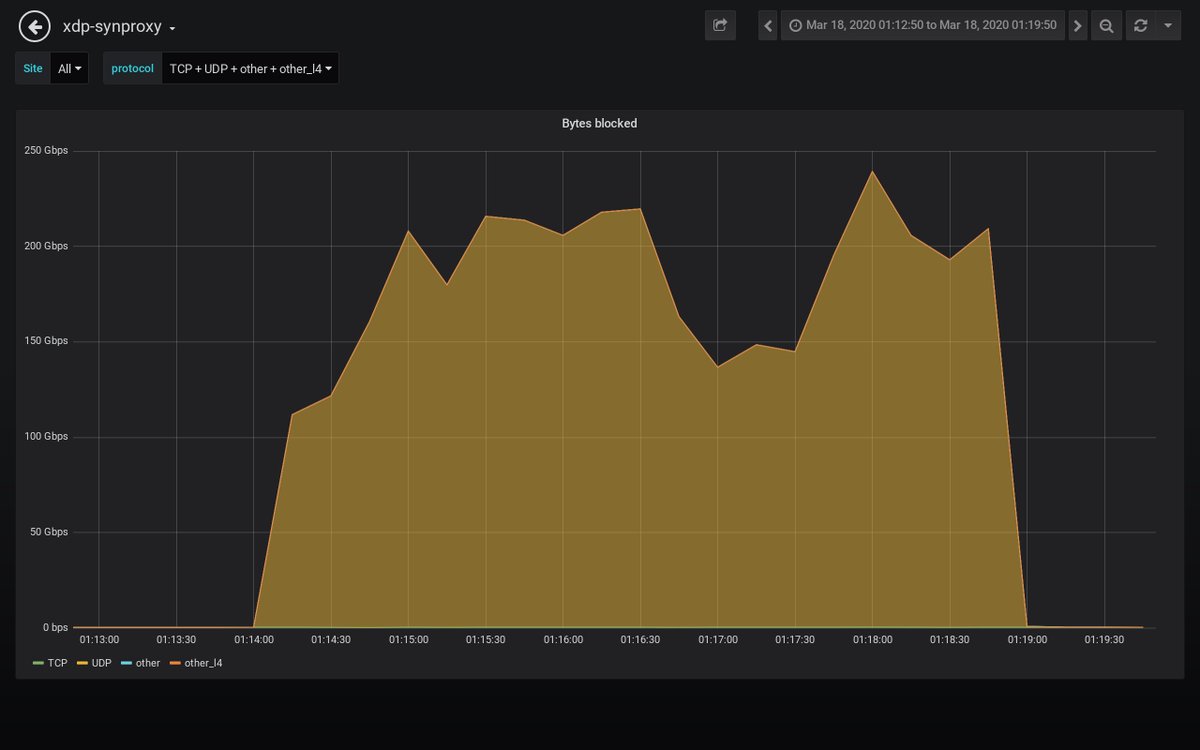Viewport: 1200px width, 750px height.
Task: Refresh the dashboard data
Action: click(x=1139, y=25)
